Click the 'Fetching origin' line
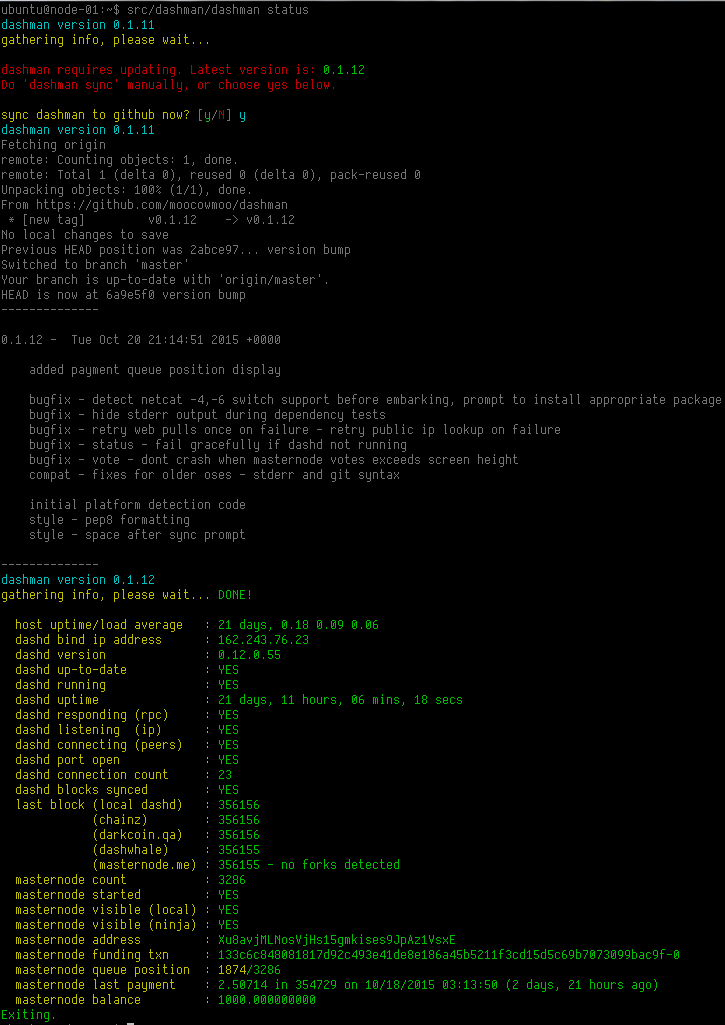Viewport: 725px width, 1025px height. click(x=54, y=145)
